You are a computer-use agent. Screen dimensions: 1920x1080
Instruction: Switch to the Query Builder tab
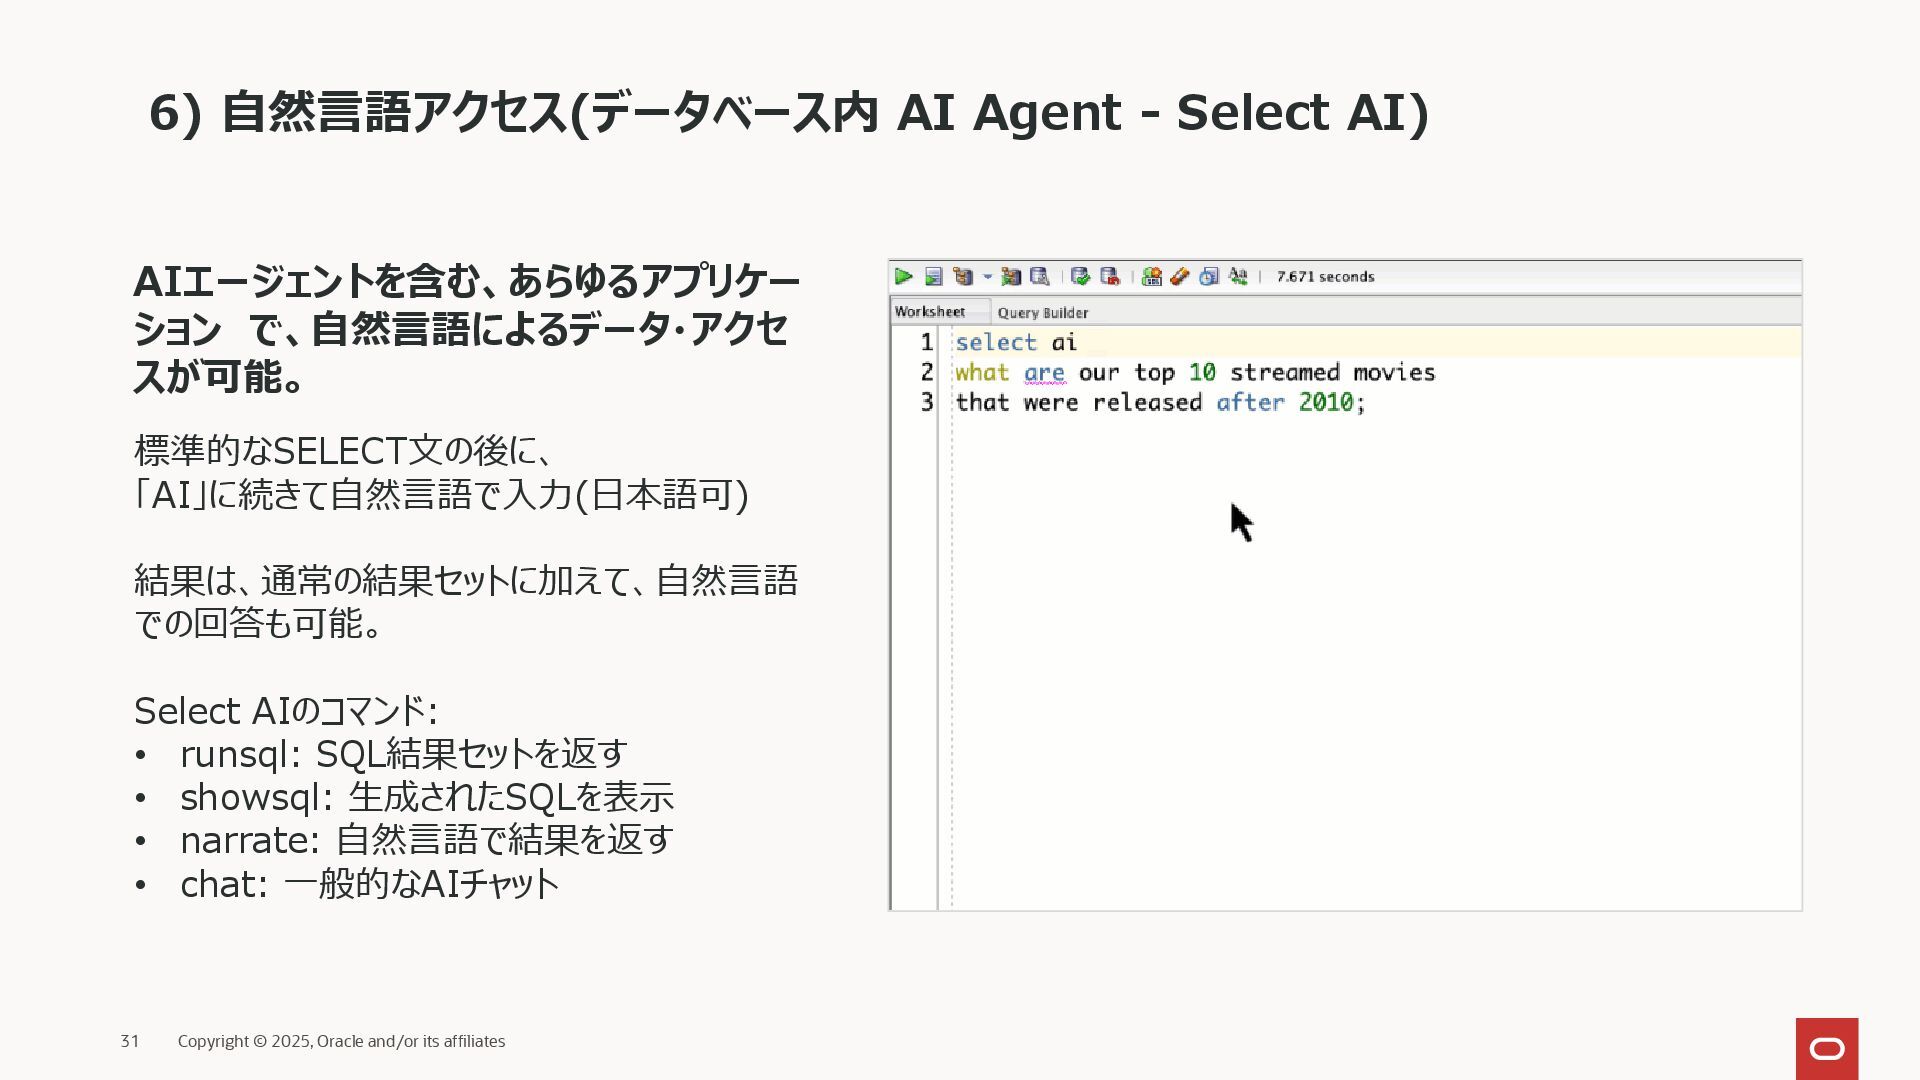point(1043,313)
